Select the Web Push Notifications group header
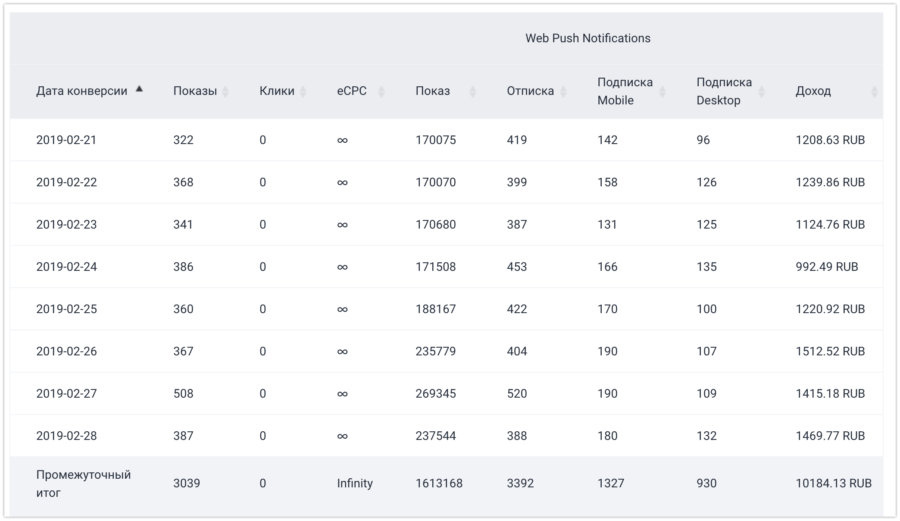Viewport: 900px width, 521px height. click(588, 38)
